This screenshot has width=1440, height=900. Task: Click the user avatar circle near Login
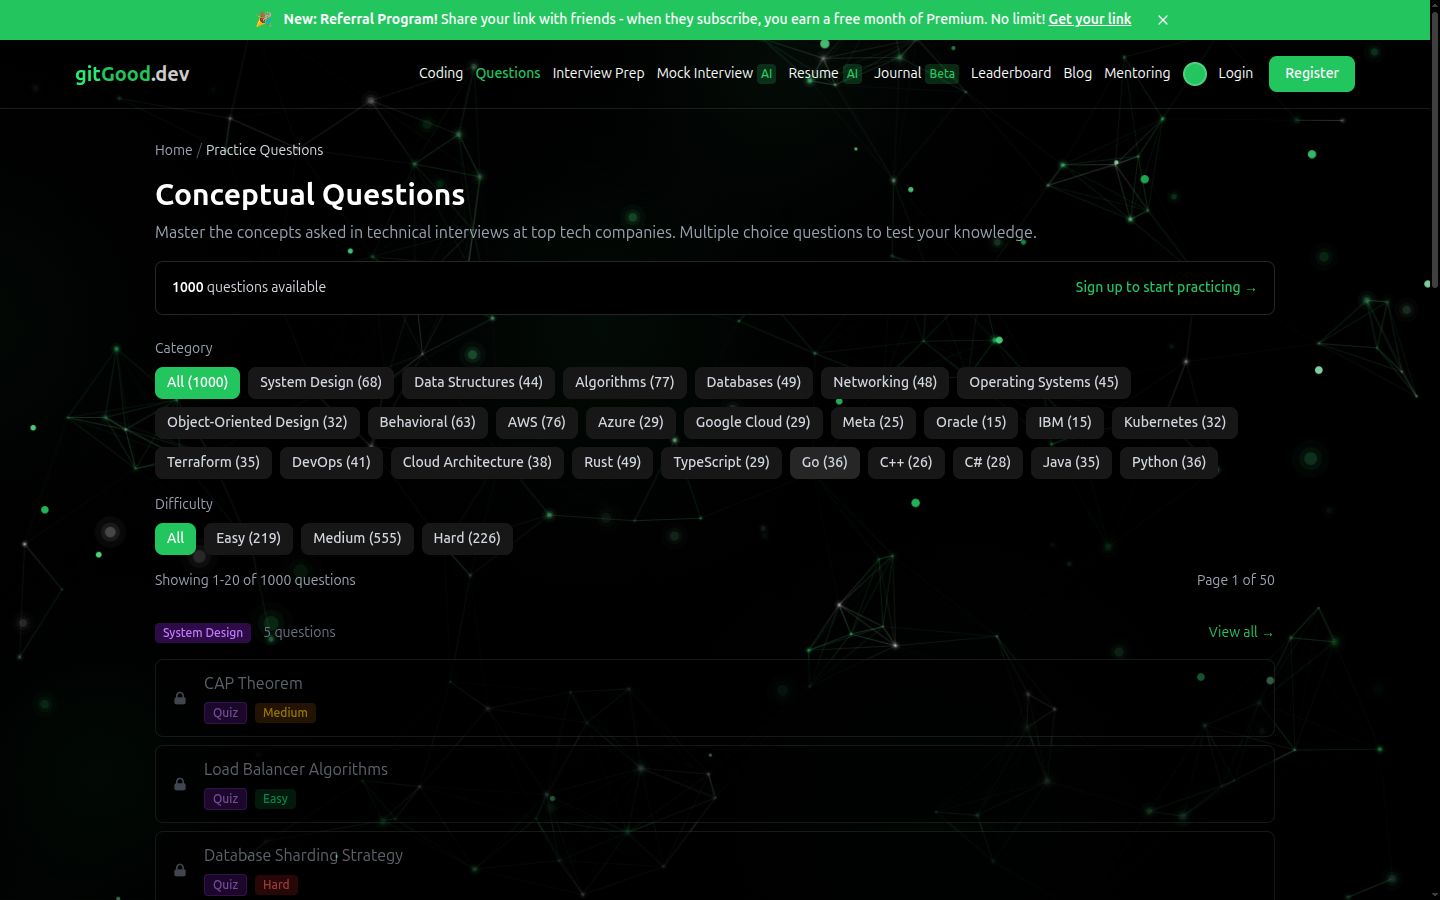coord(1194,74)
